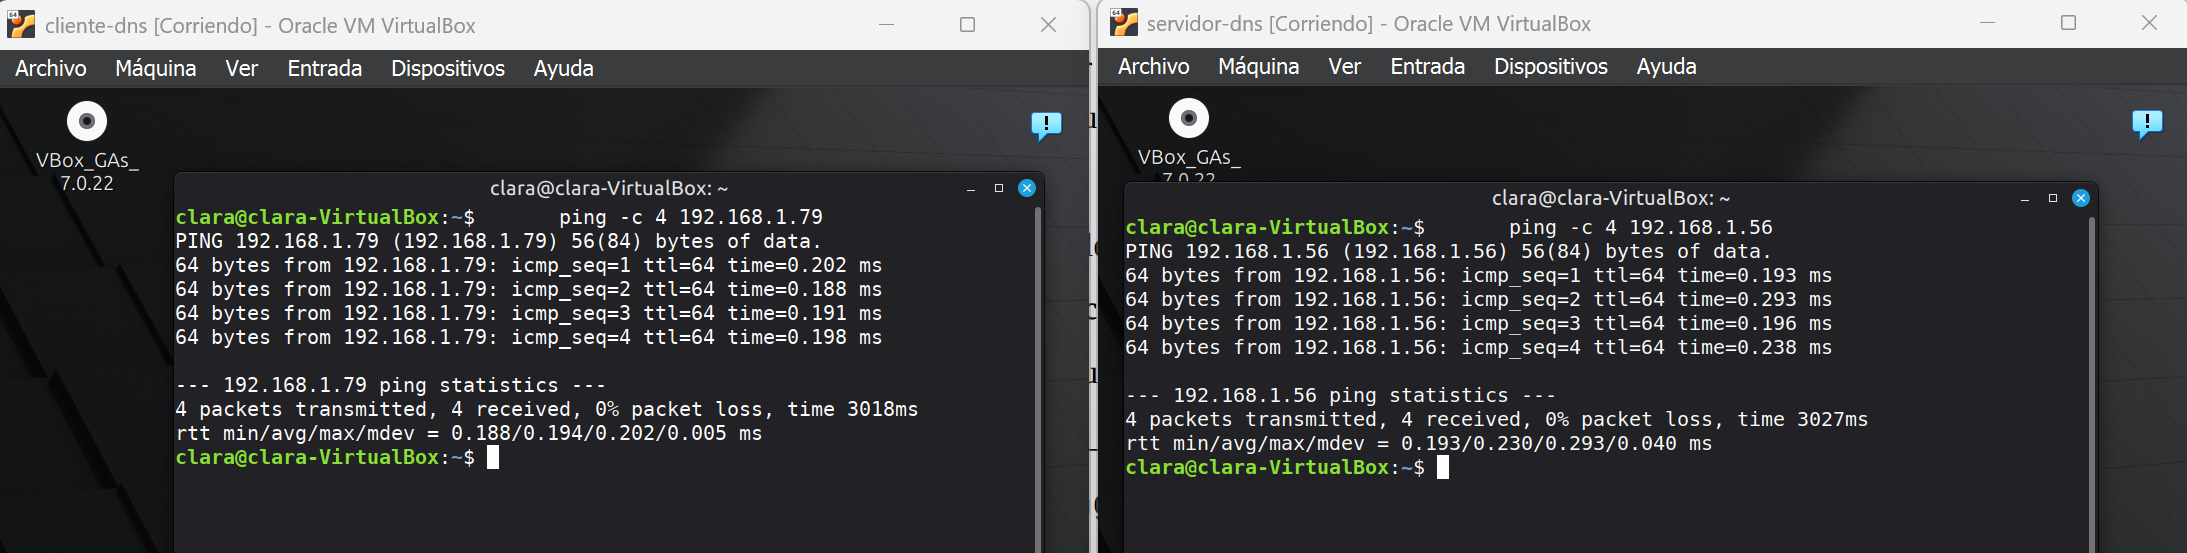Open VBox_GAs disc icon on servidor-dns desktop
2187x553 pixels.
point(1189,119)
